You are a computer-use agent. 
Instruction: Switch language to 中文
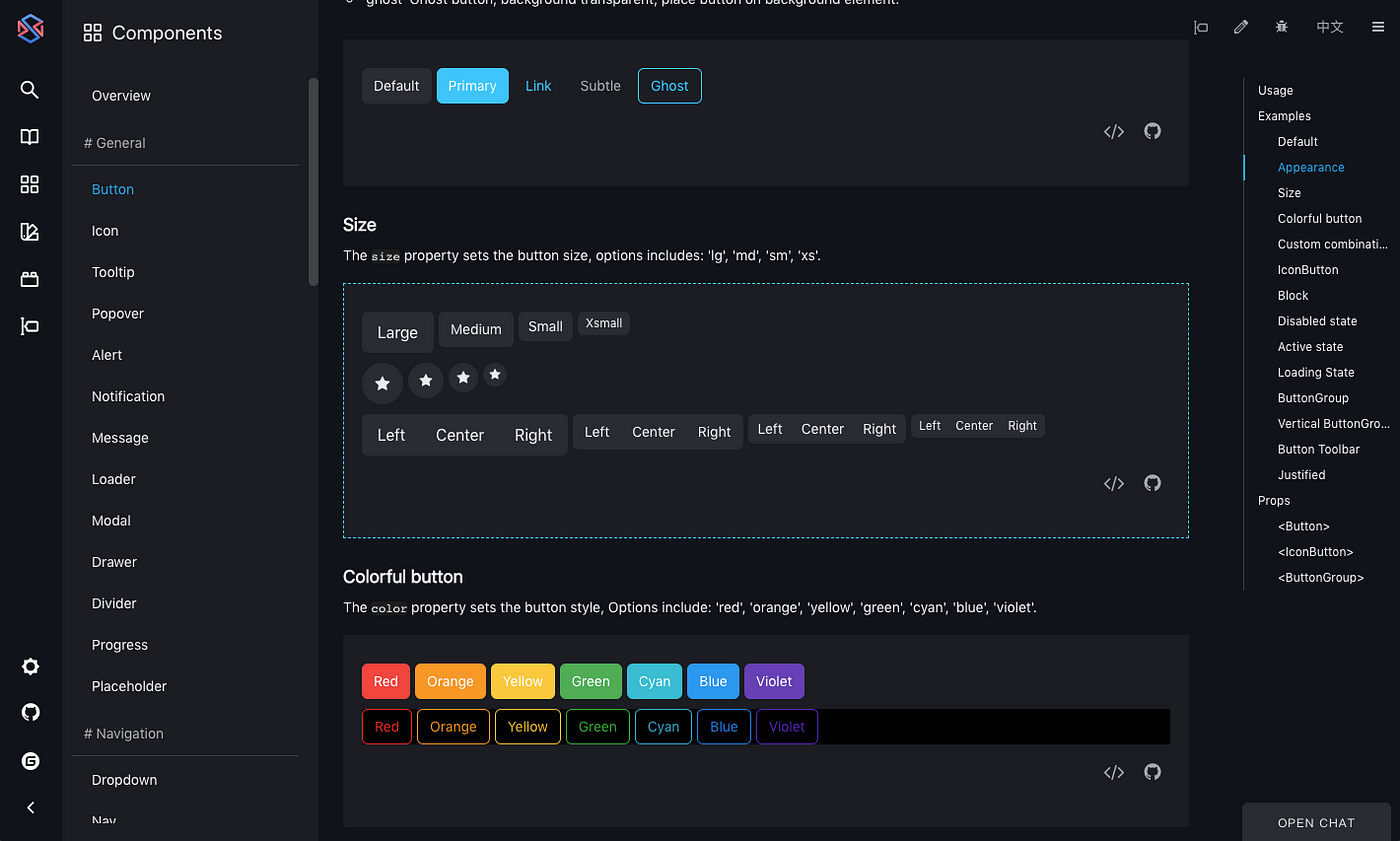[x=1330, y=27]
